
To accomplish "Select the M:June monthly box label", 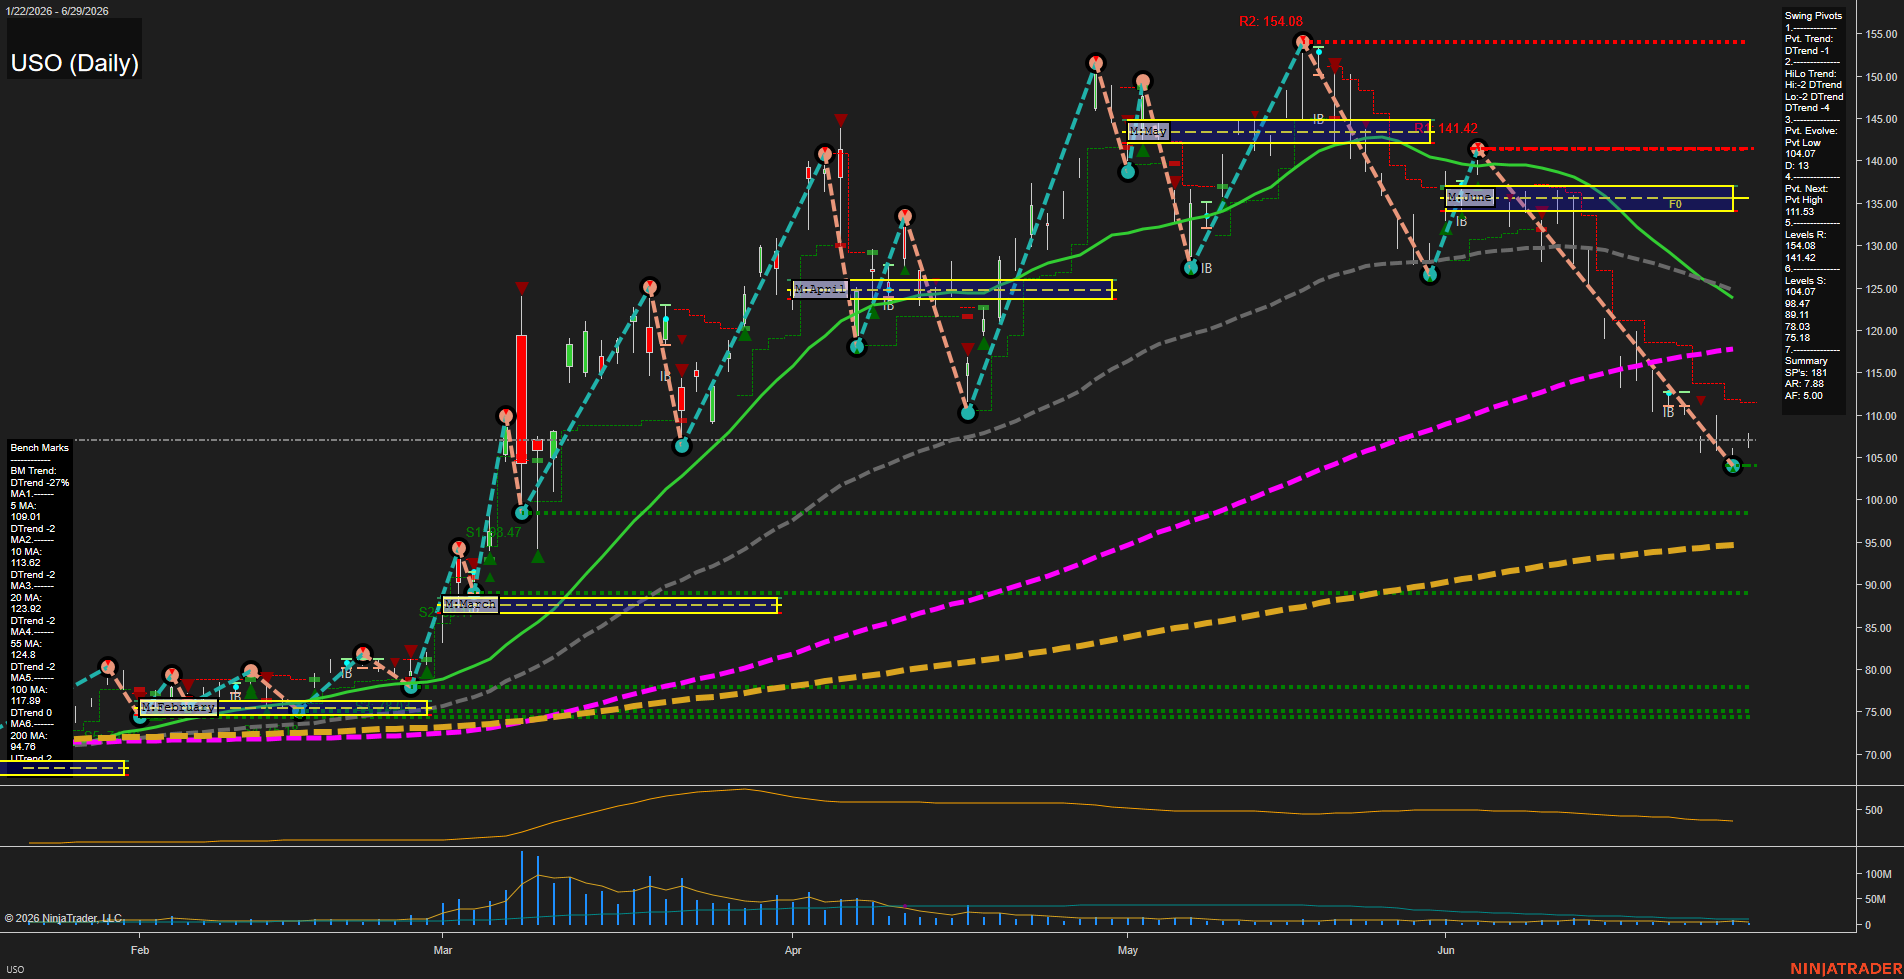I will coord(1470,197).
